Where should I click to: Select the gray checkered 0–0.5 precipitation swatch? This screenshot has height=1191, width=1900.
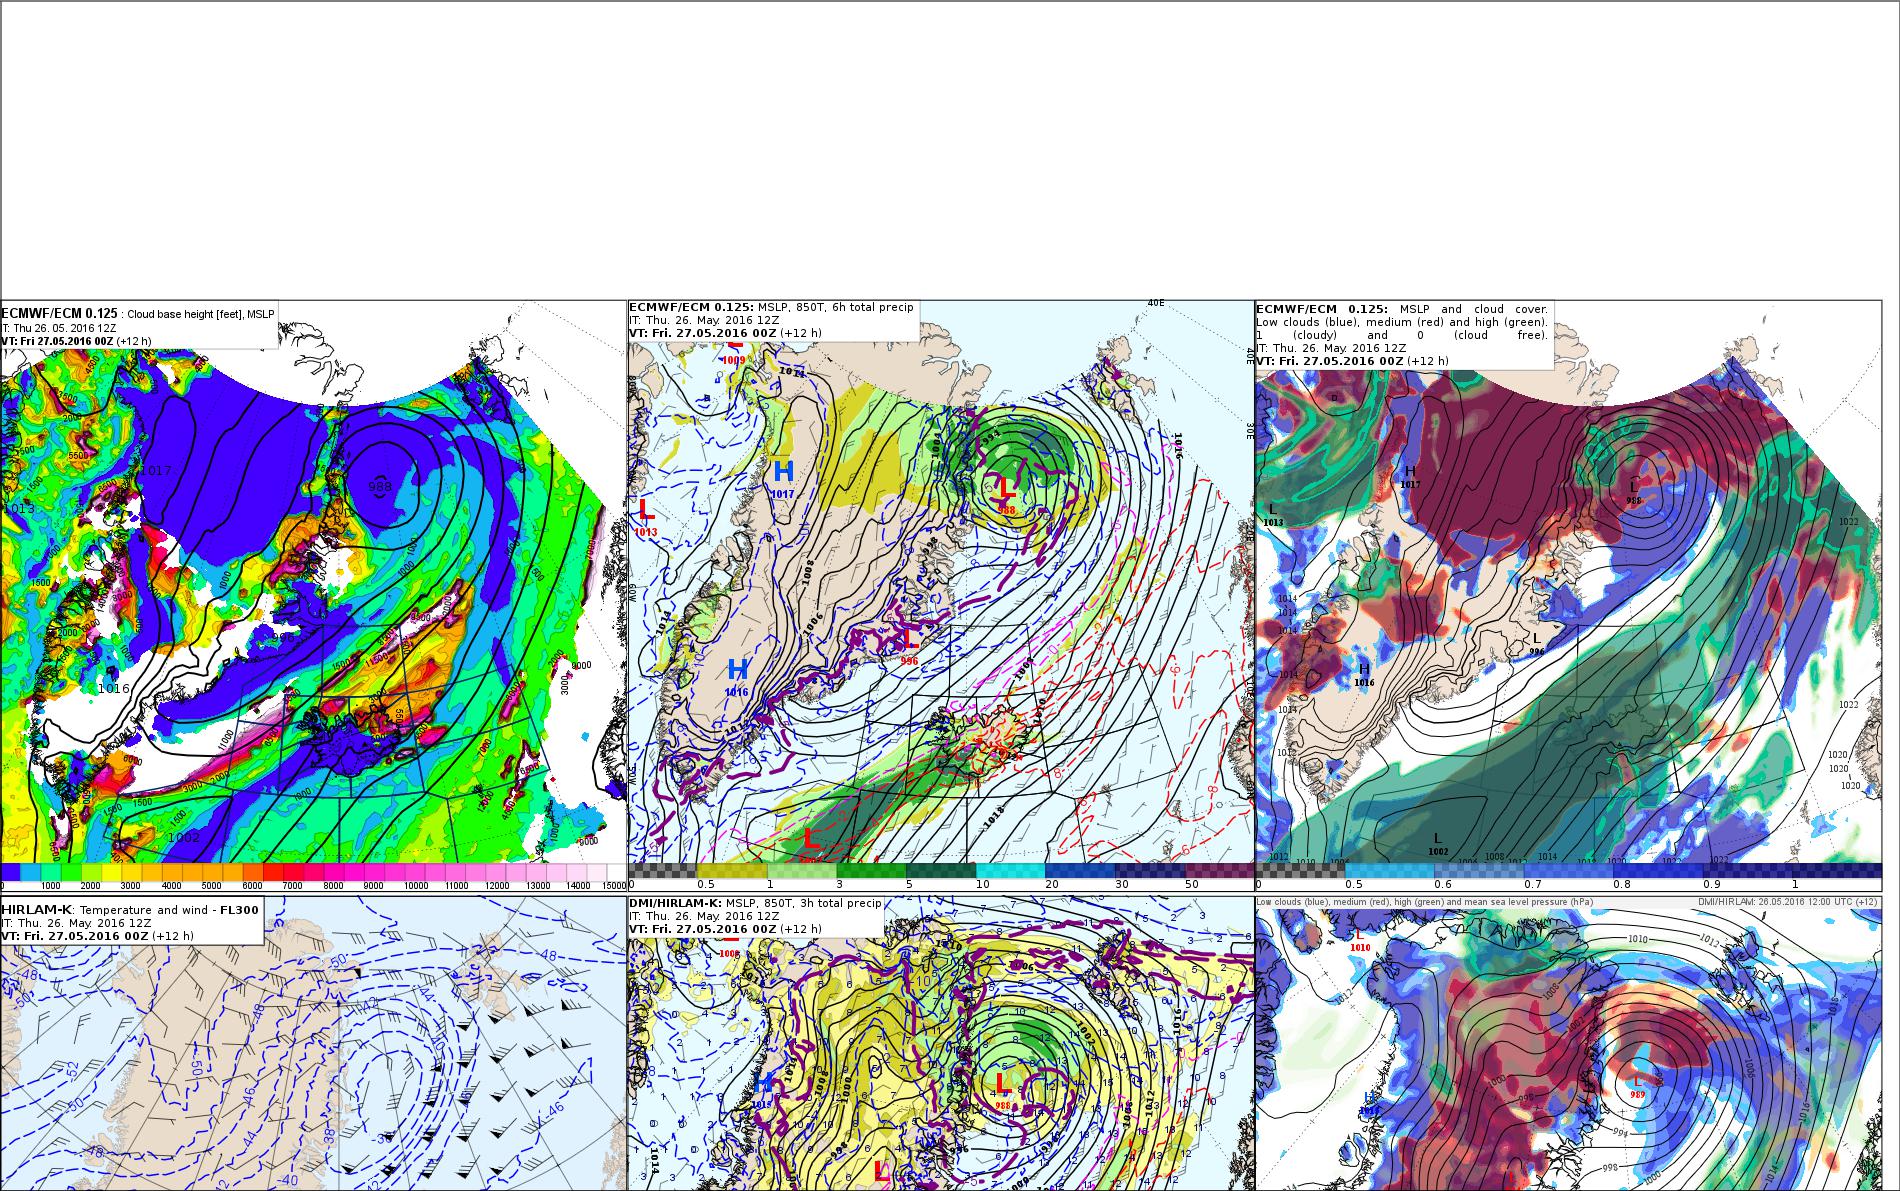663,870
